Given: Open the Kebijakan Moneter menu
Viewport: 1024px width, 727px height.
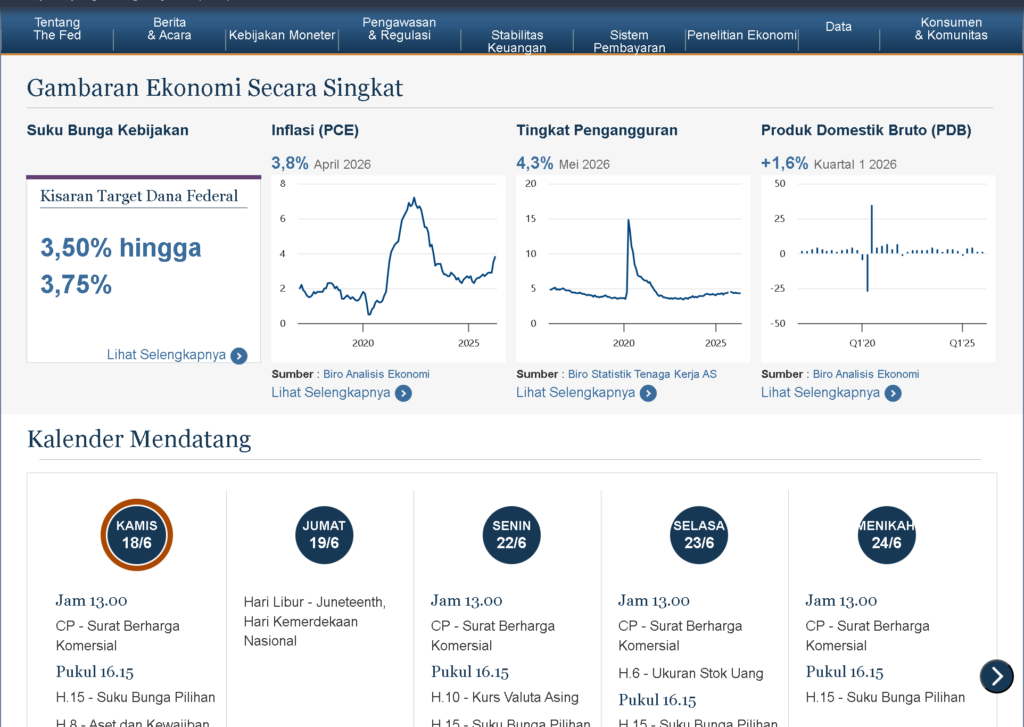Looking at the screenshot, I should [x=281, y=35].
